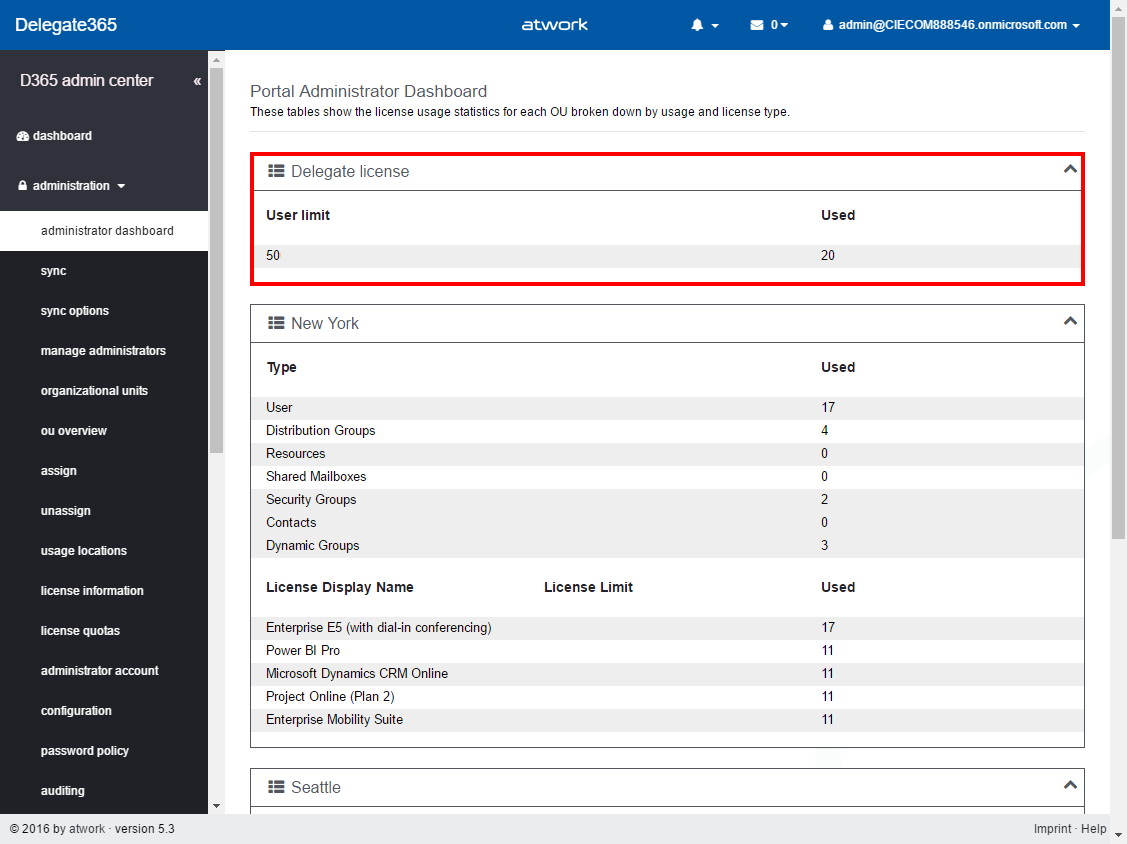Image resolution: width=1127 pixels, height=844 pixels.
Task: Click the Help footer link
Action: click(x=1094, y=829)
